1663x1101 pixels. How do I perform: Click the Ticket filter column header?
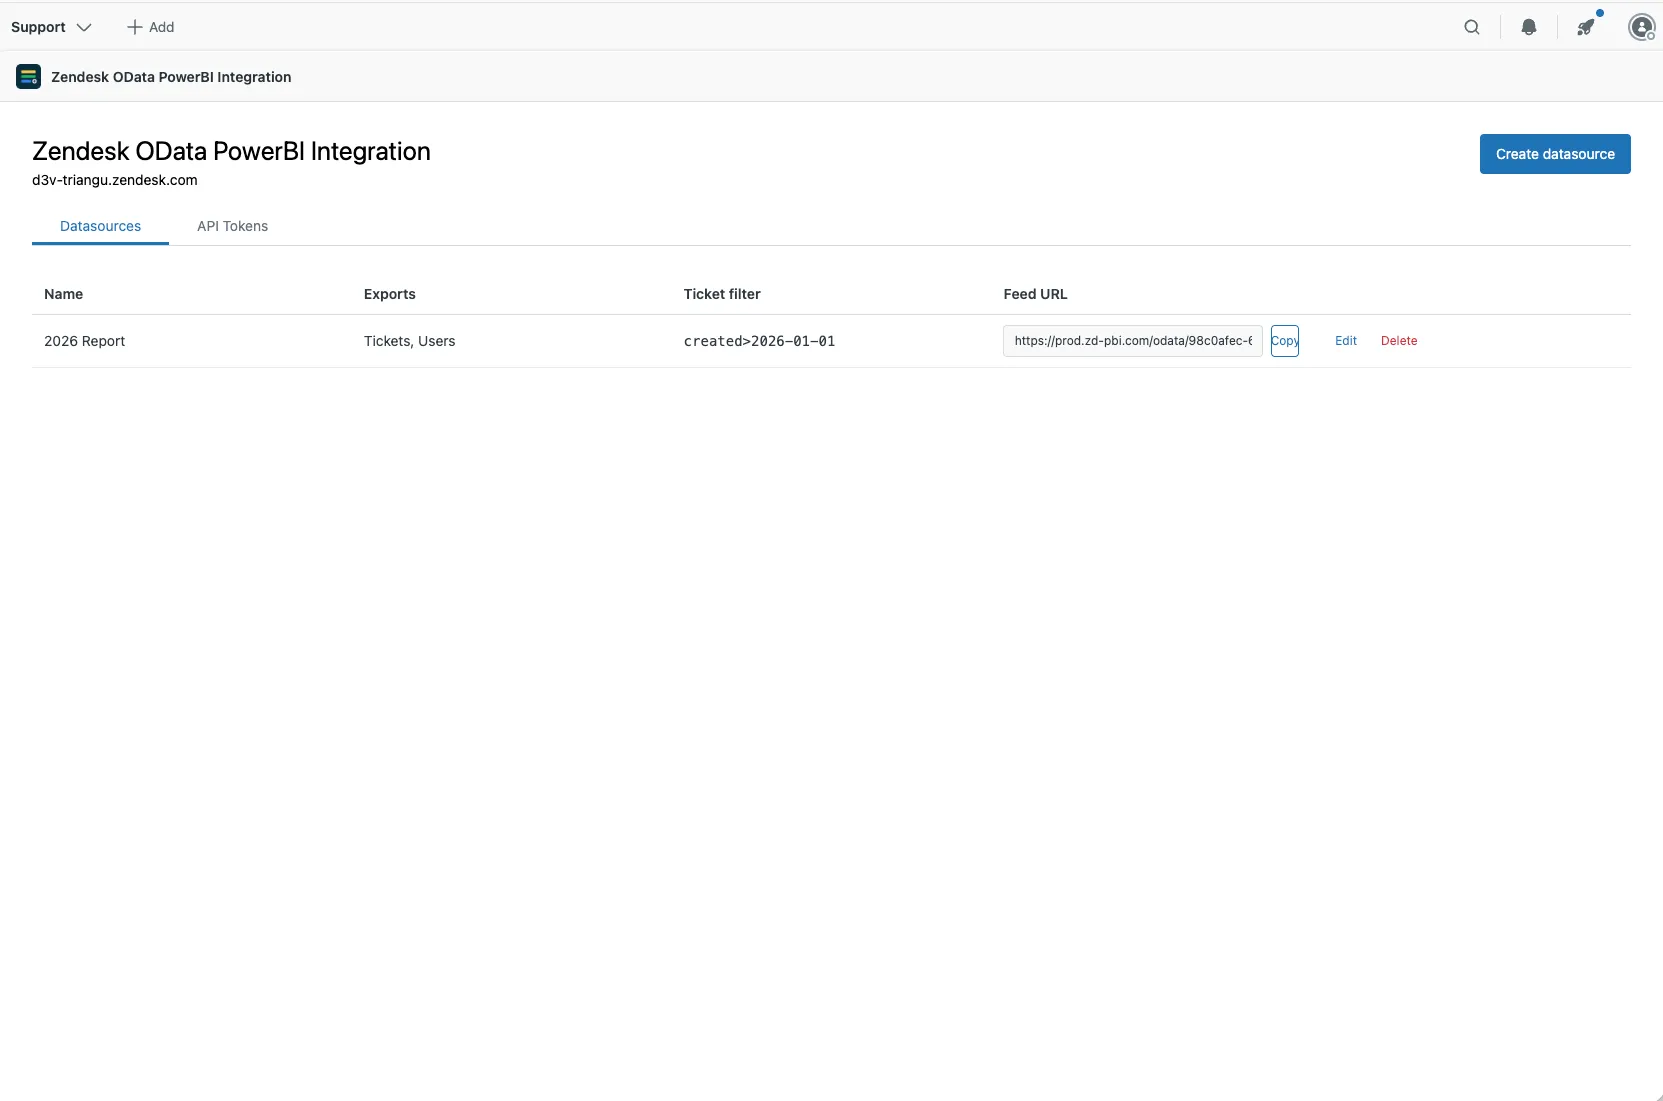click(722, 294)
